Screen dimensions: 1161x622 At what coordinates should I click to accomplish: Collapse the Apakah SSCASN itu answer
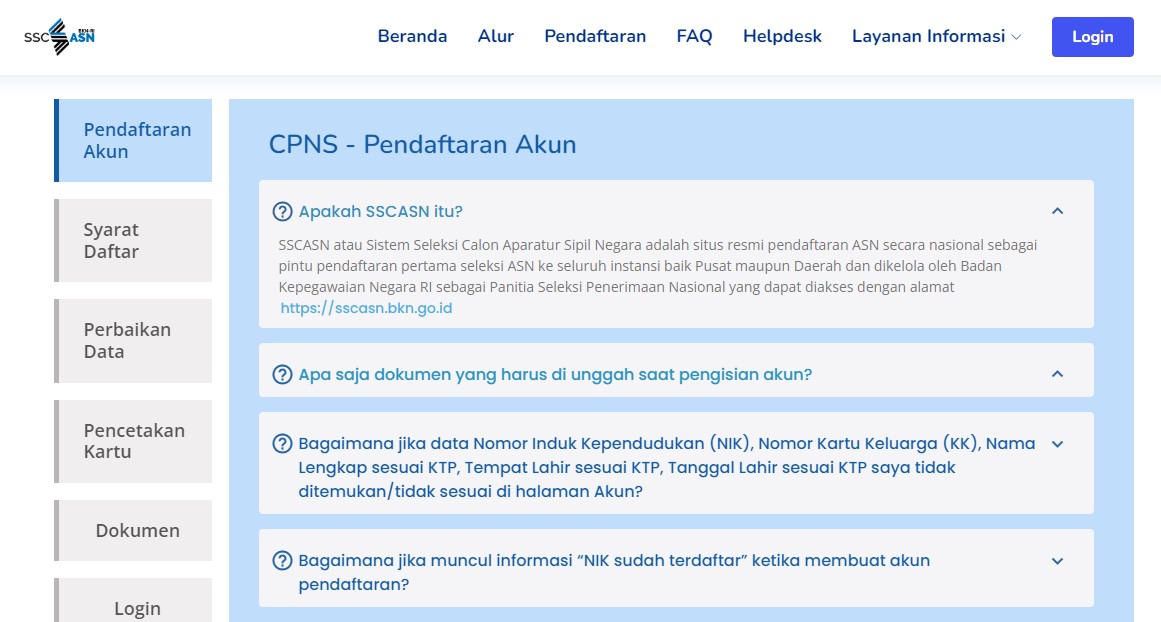coord(1057,211)
